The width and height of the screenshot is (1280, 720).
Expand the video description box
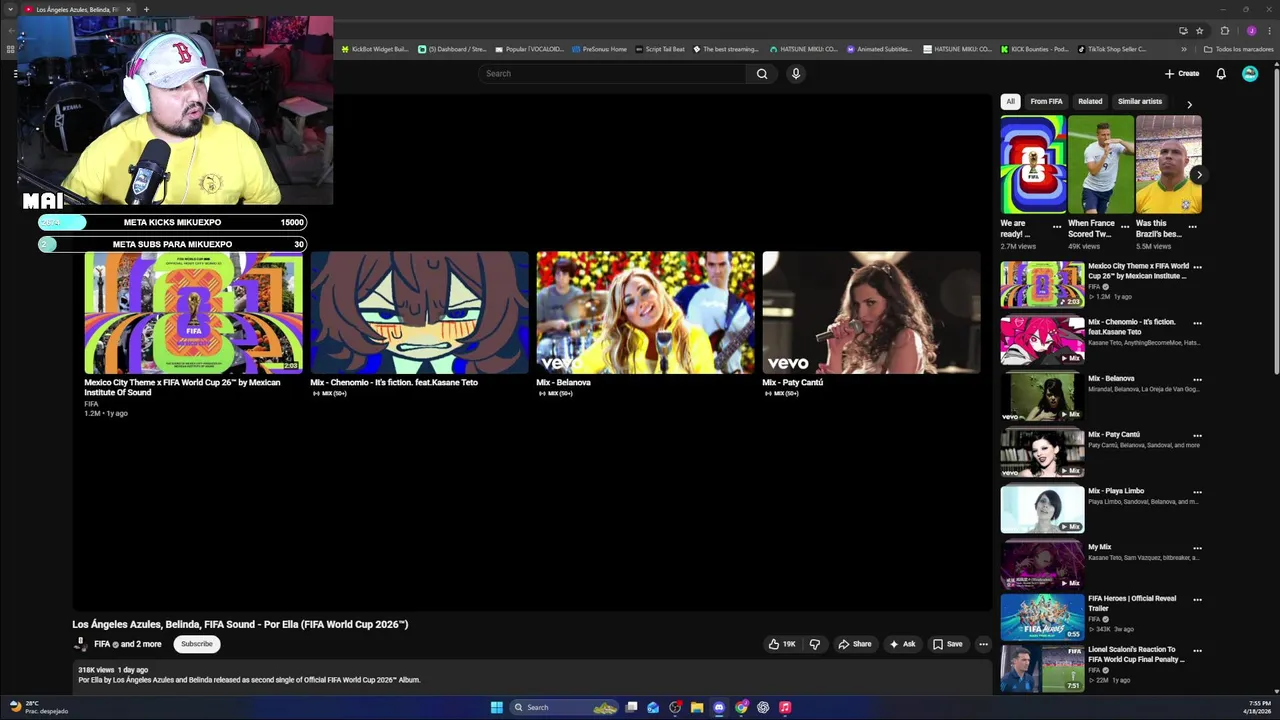point(532,676)
